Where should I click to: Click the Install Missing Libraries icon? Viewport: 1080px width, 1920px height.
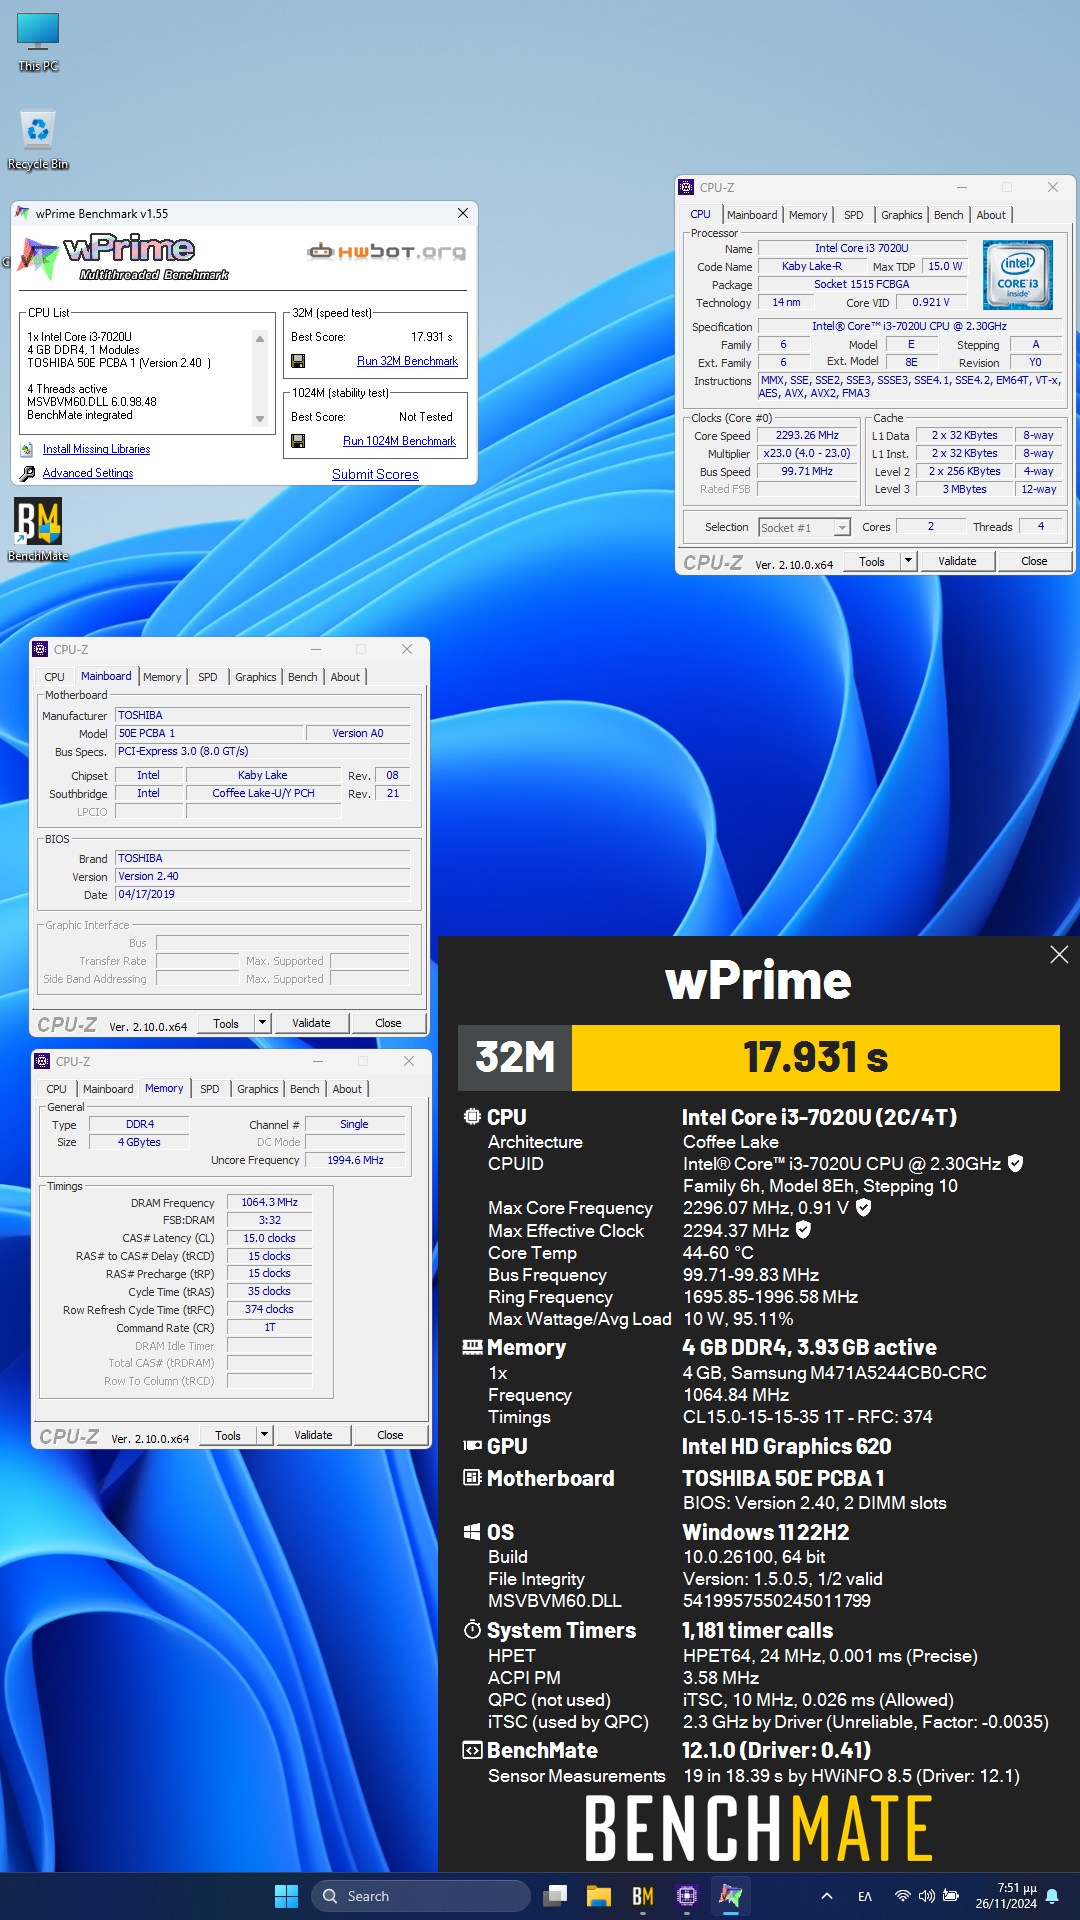27,449
